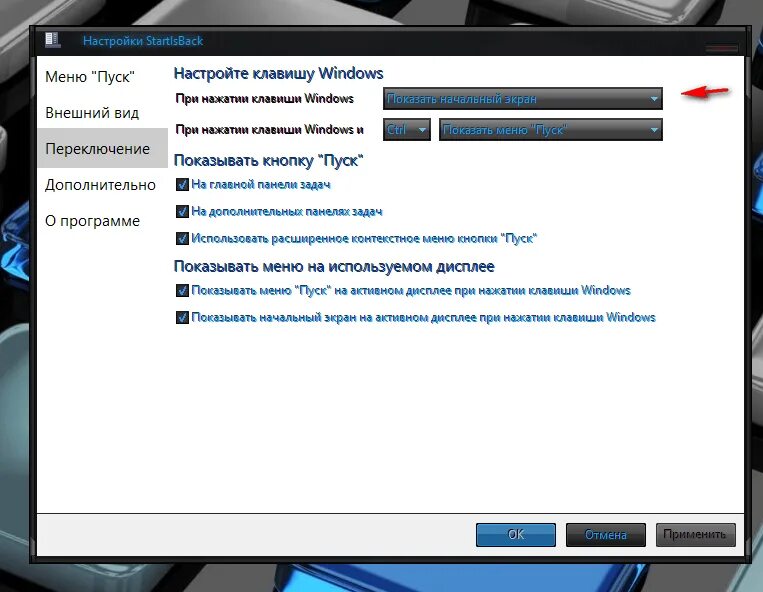Toggle На дополнительных панелях задач checkbox
The width and height of the screenshot is (763, 592).
pyautogui.click(x=182, y=211)
